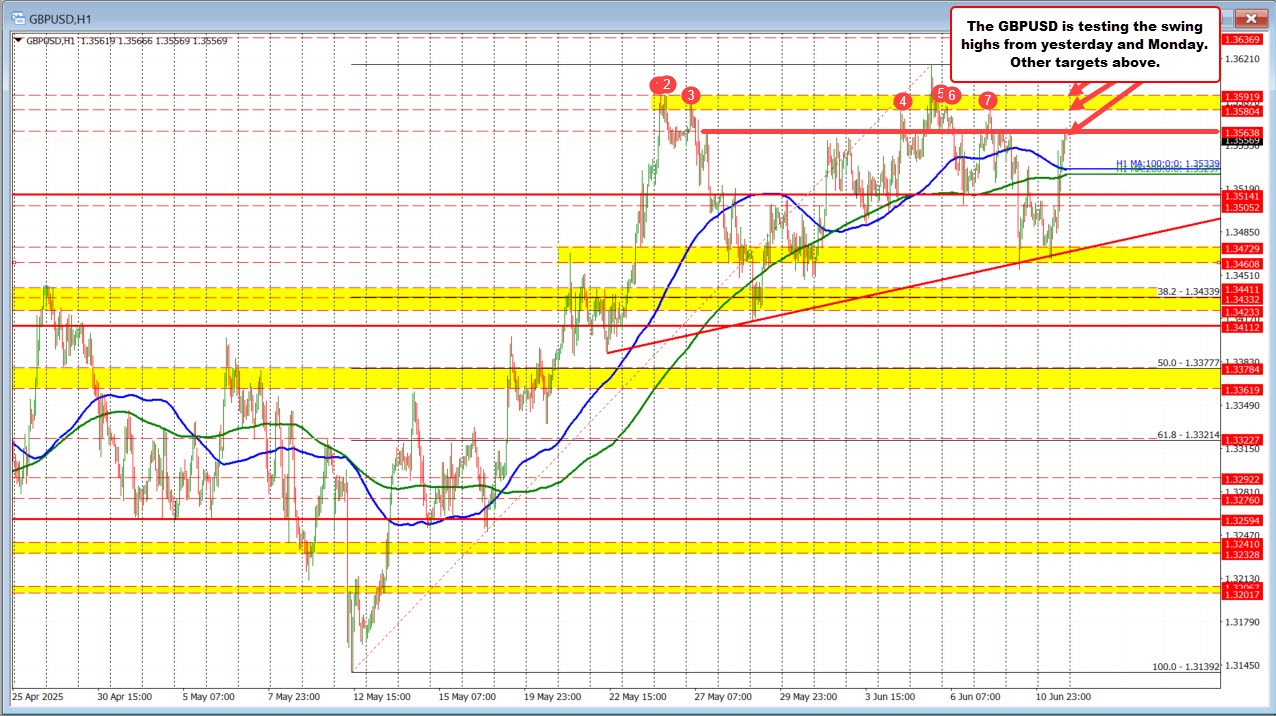Click the numbered marker 4 circle
This screenshot has height=716, width=1276.
tap(905, 101)
